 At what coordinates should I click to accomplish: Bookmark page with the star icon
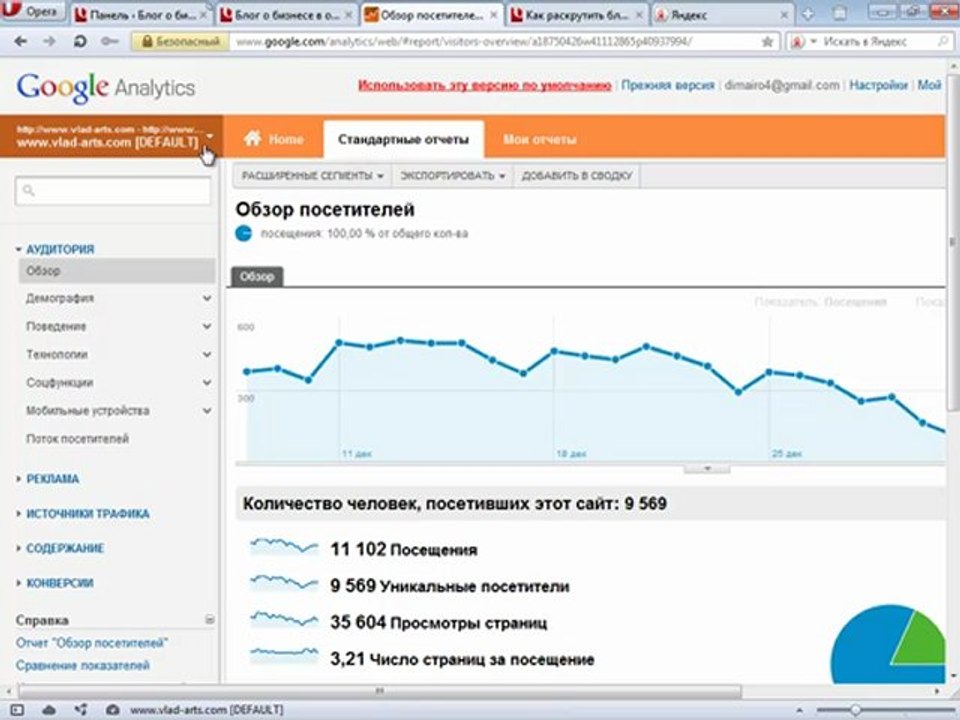(x=767, y=42)
